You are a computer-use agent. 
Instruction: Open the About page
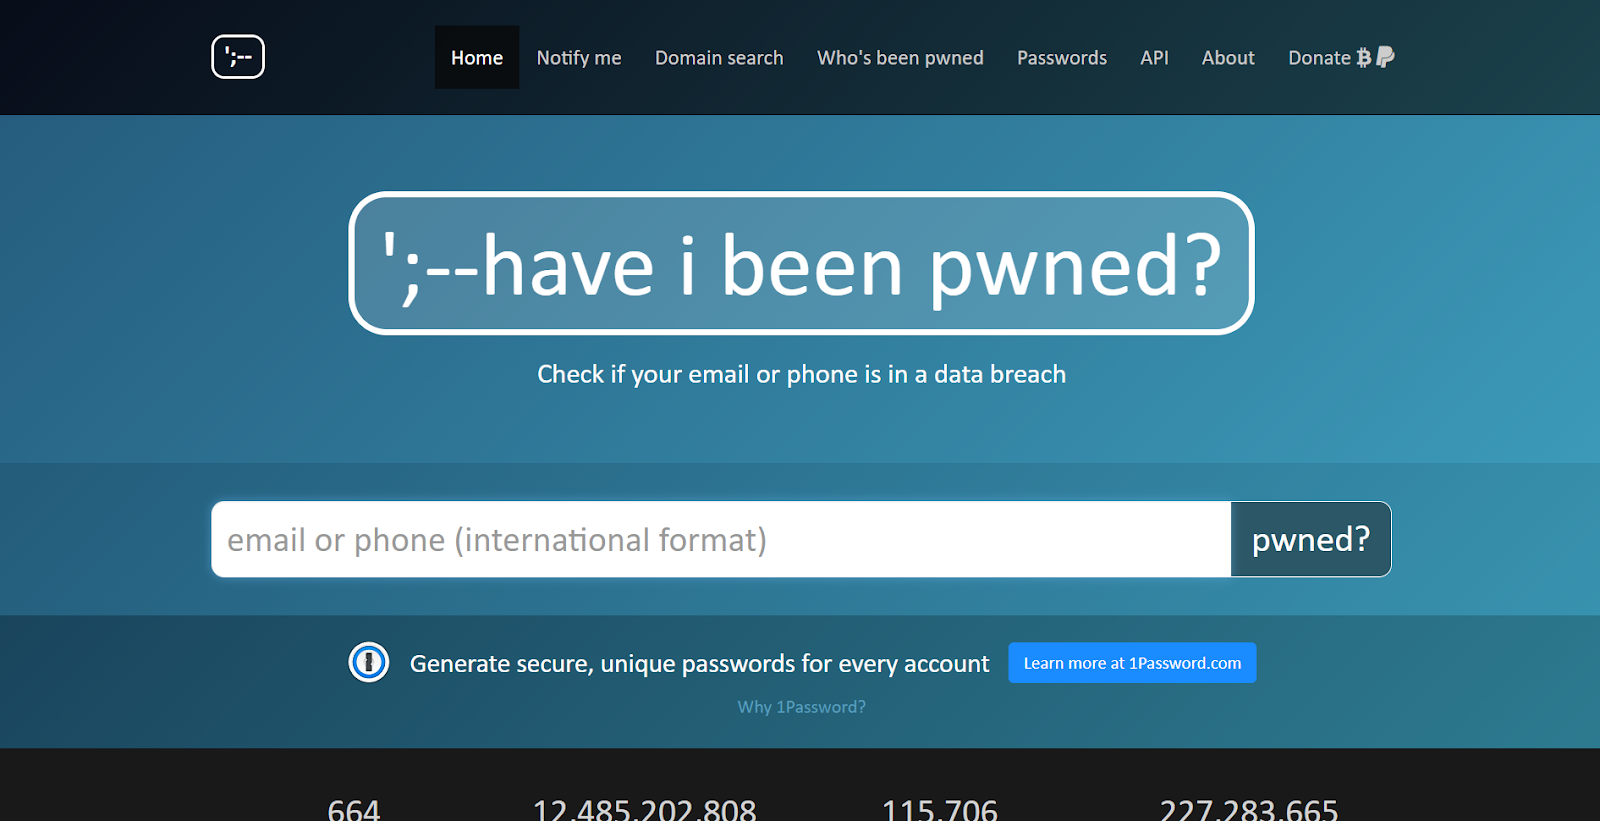coord(1228,58)
